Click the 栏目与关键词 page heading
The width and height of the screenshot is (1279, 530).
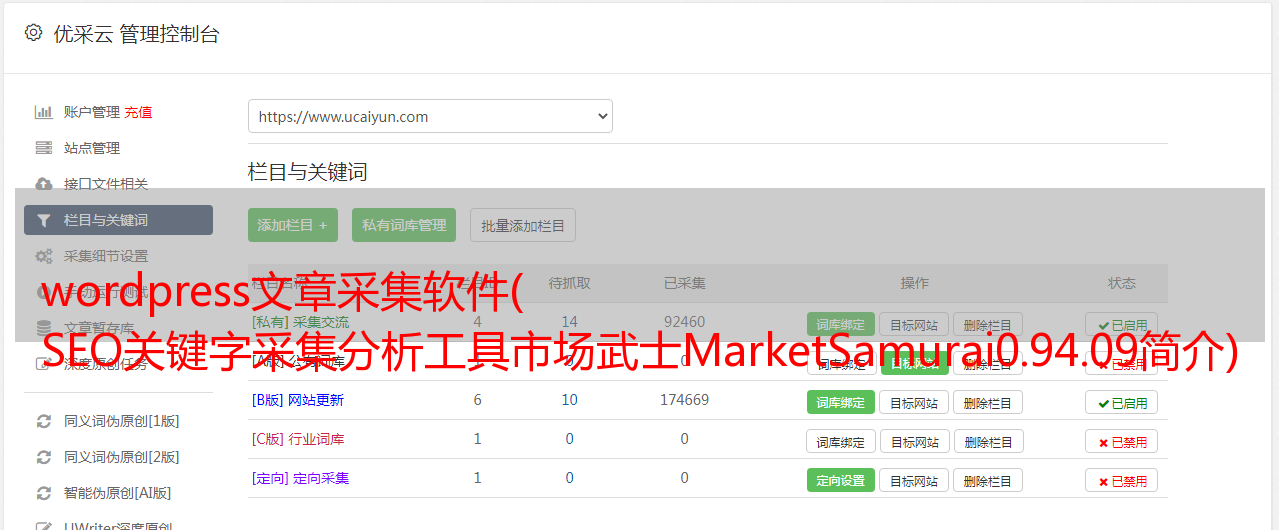tap(307, 172)
